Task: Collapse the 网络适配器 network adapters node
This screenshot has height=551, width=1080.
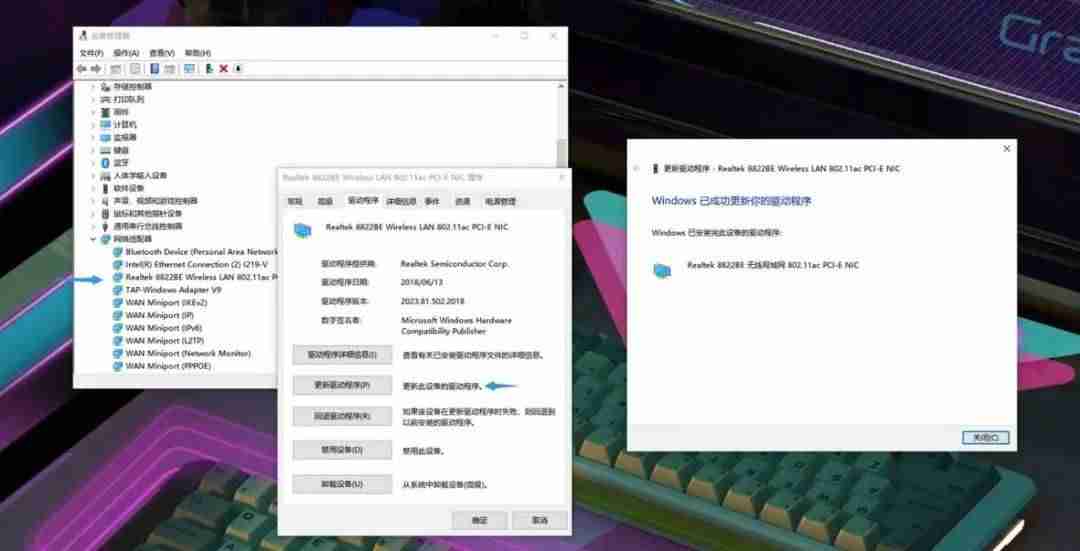Action: pyautogui.click(x=93, y=239)
